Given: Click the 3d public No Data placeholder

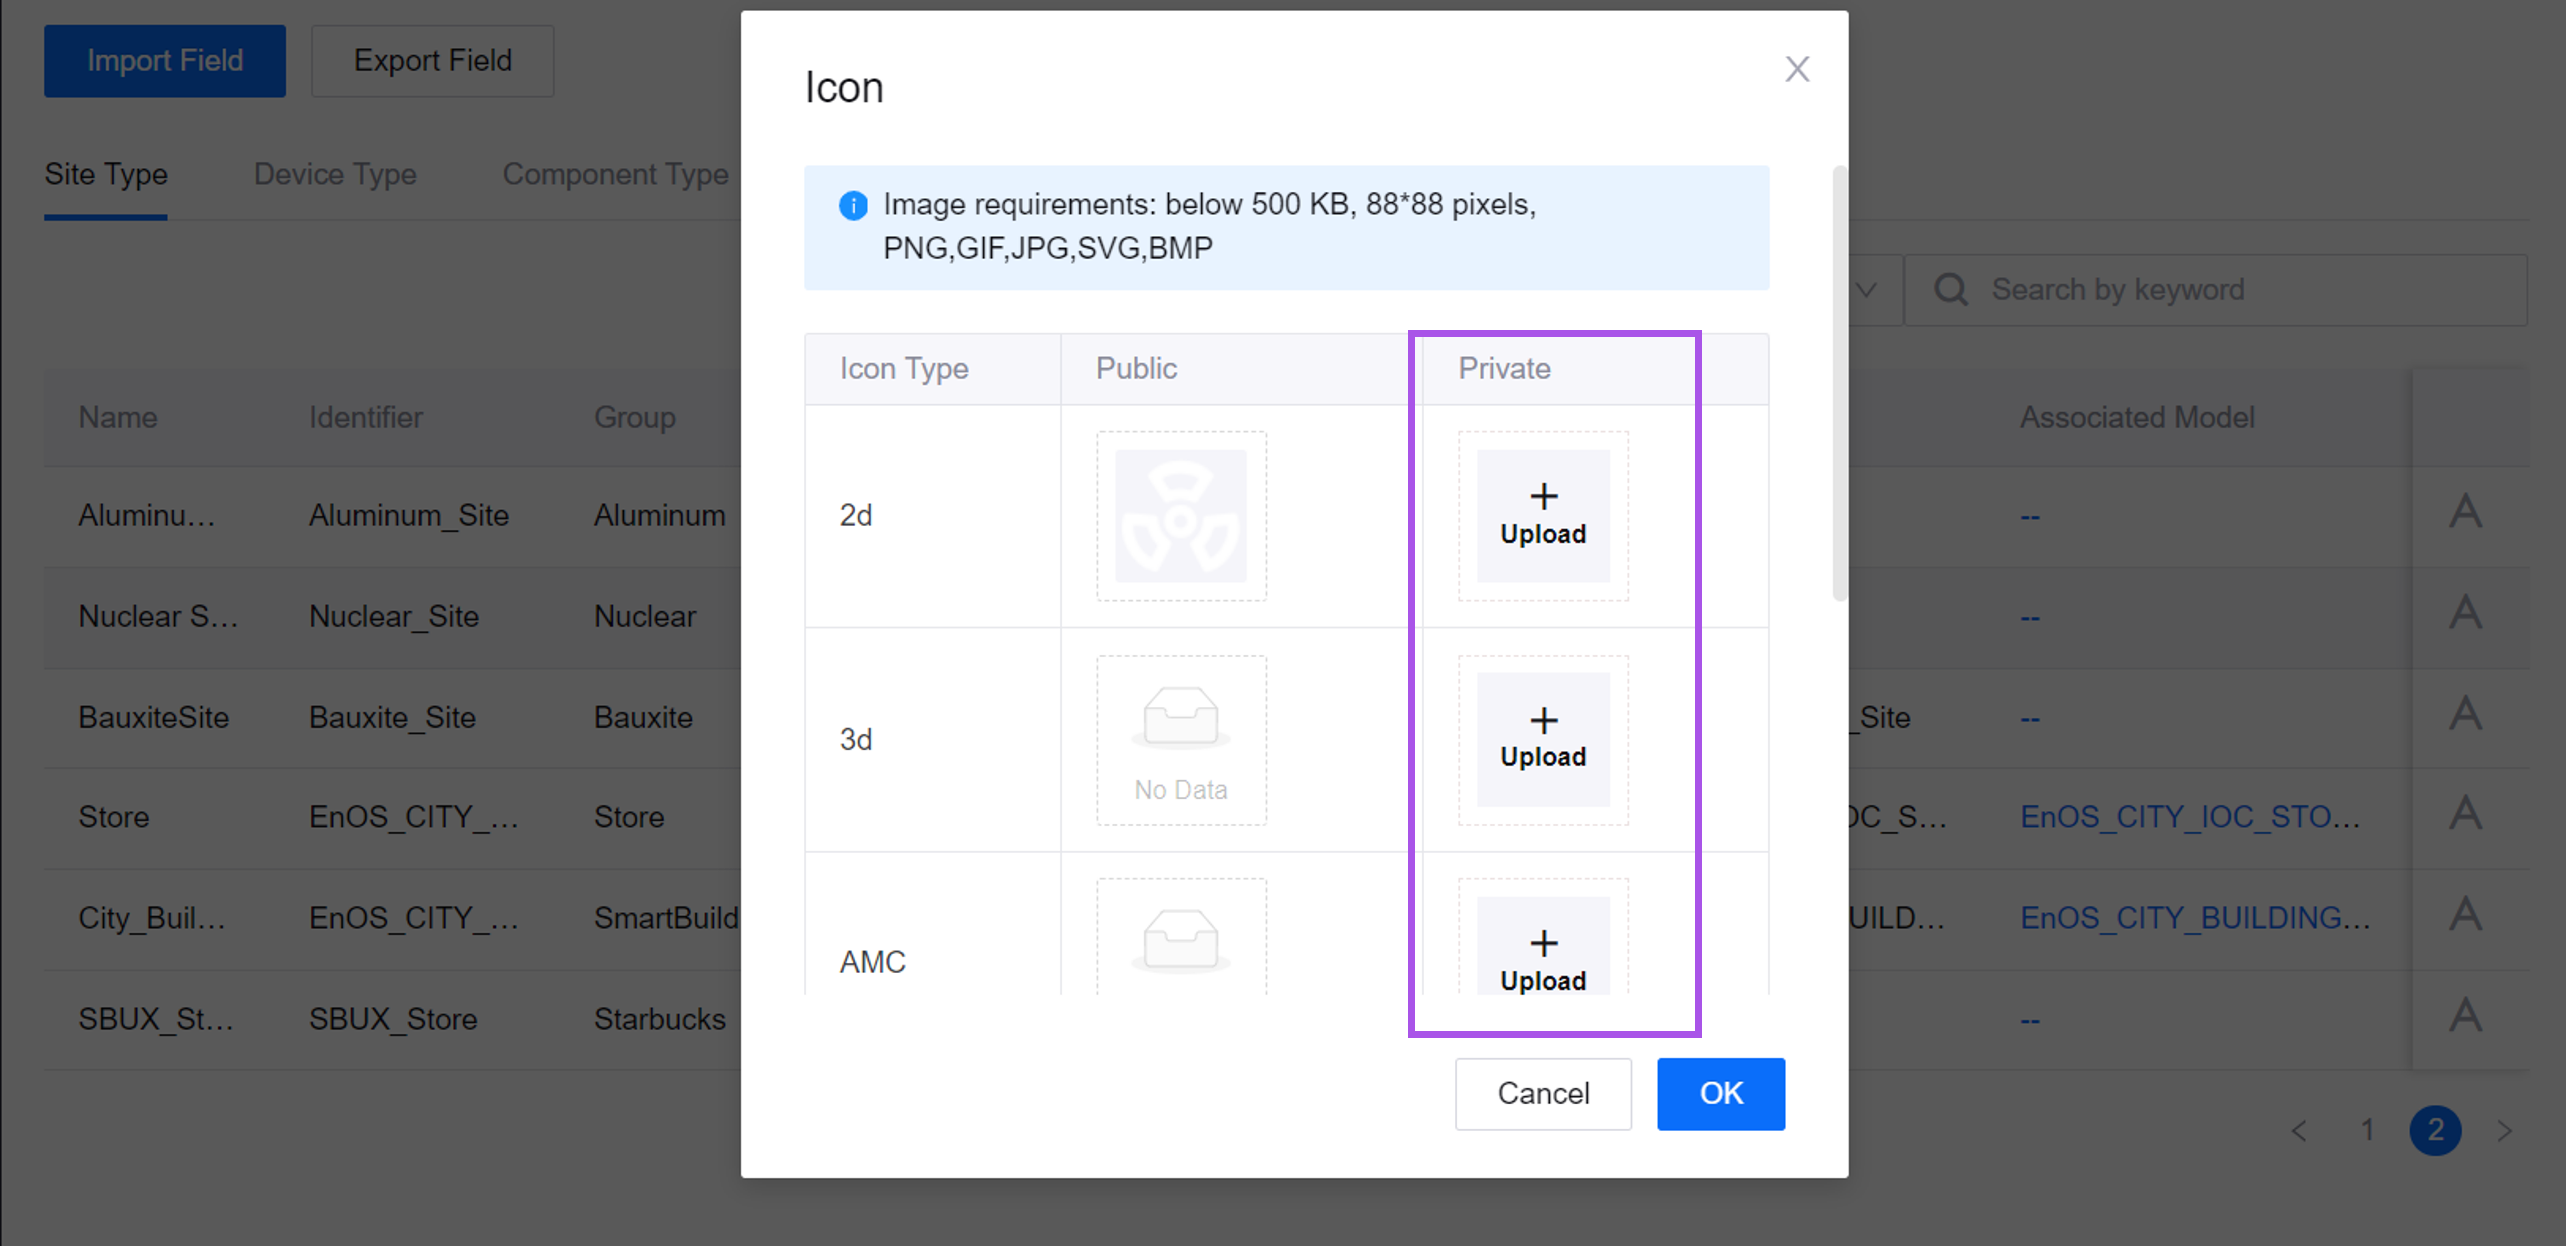Looking at the screenshot, I should pyautogui.click(x=1181, y=739).
